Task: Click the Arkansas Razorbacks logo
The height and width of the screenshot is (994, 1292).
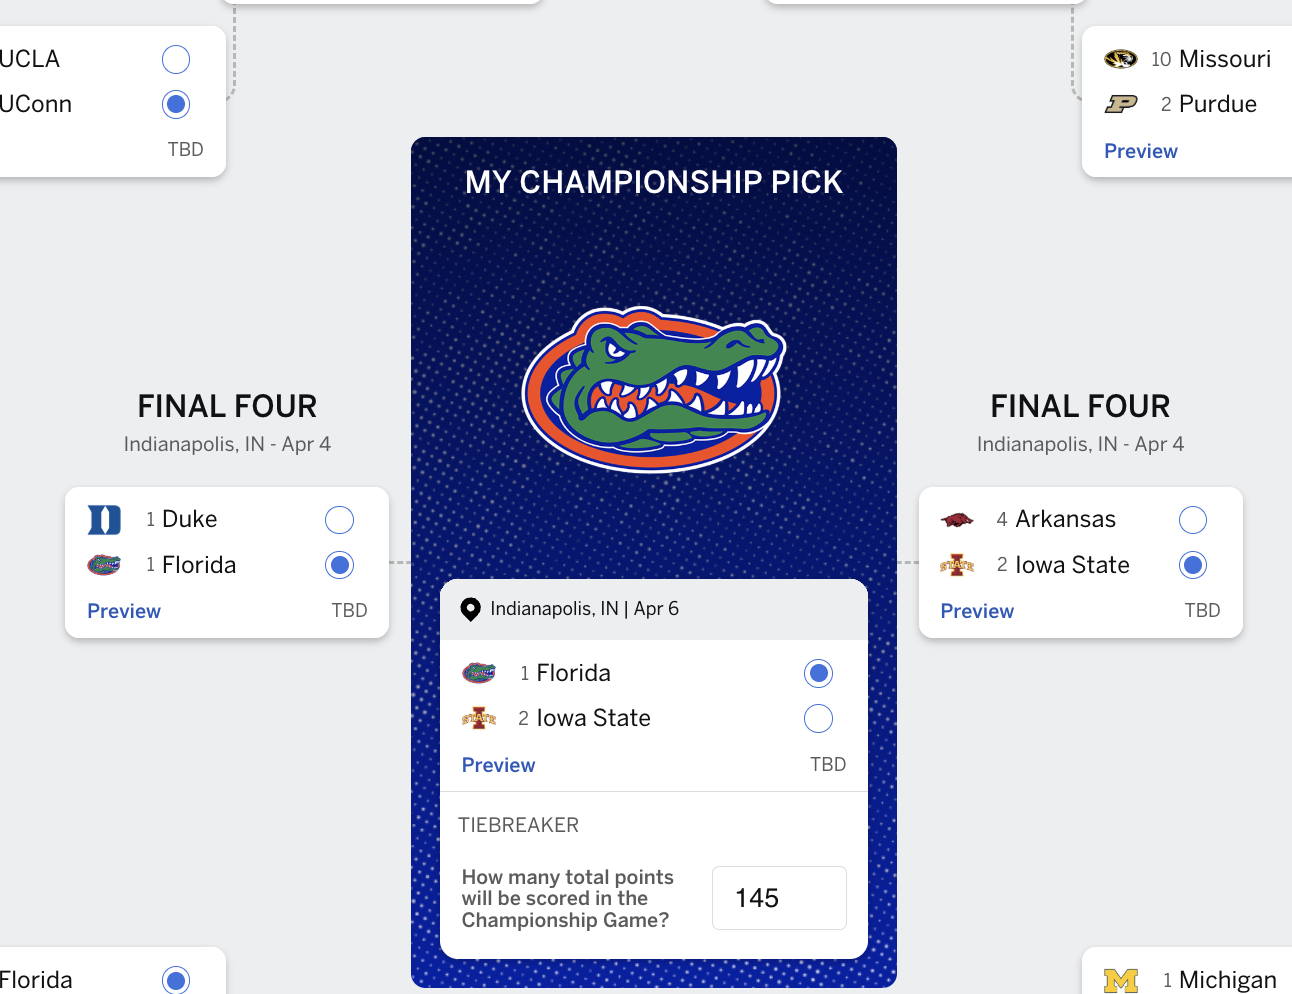Action: click(x=957, y=520)
